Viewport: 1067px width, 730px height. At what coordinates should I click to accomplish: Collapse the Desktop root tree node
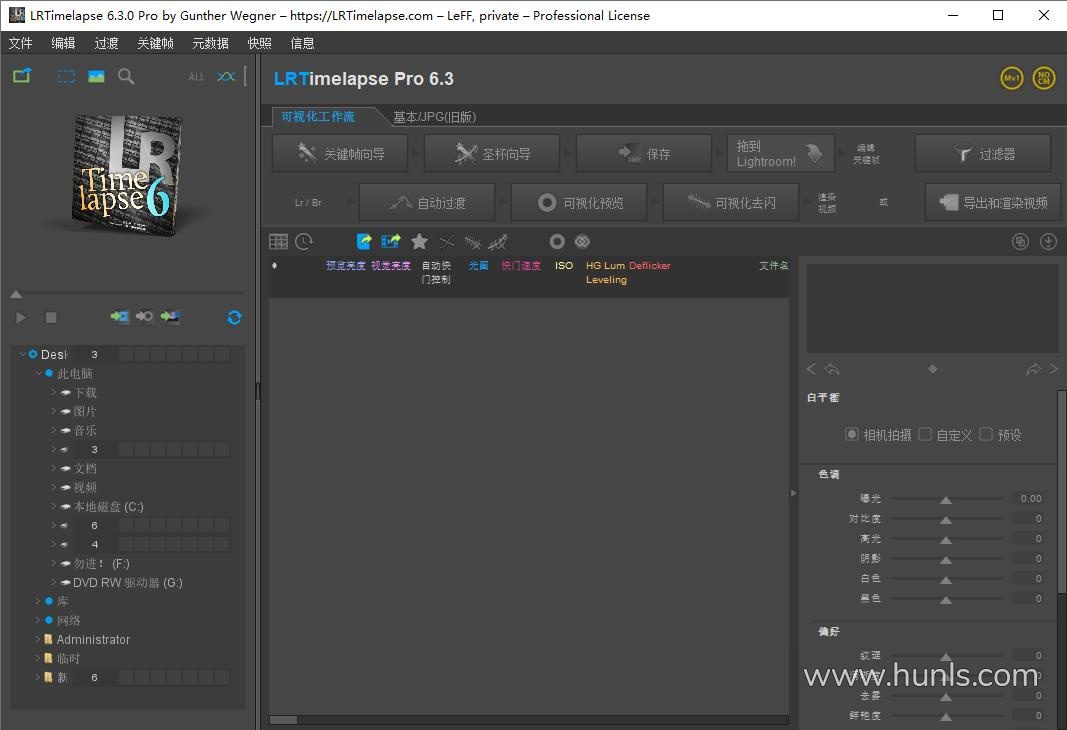click(x=22, y=354)
